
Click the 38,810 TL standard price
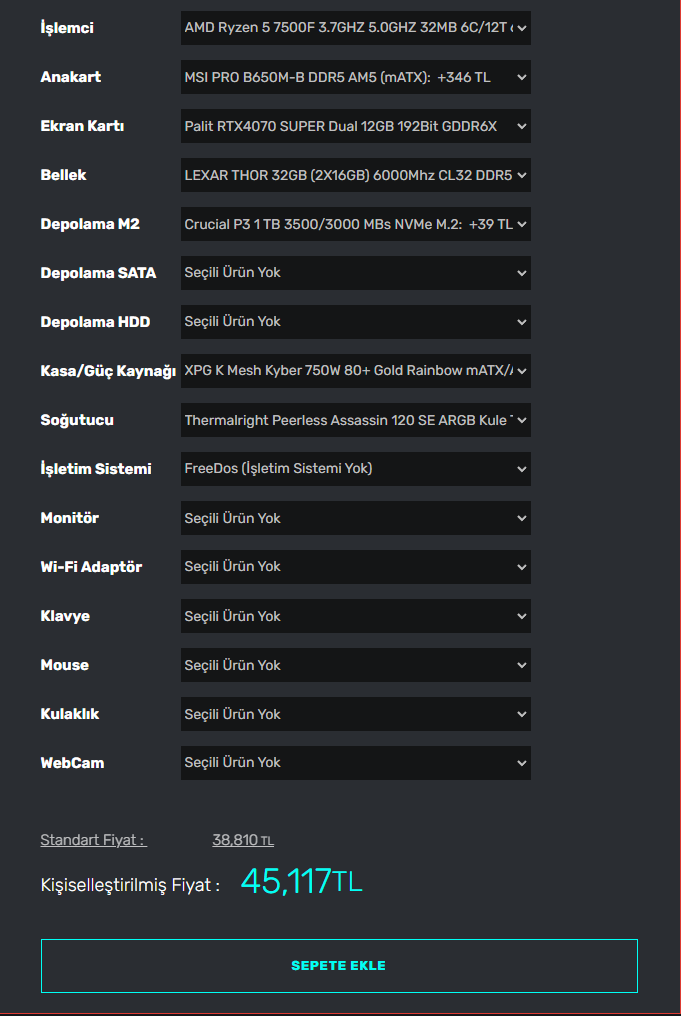243,840
